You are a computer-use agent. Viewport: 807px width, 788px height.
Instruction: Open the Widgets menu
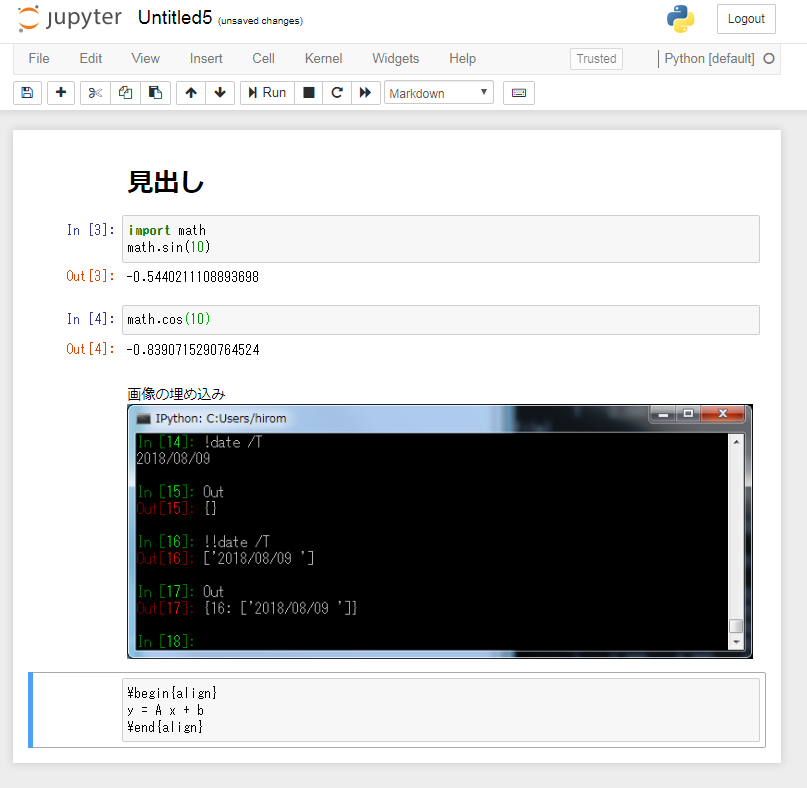(x=395, y=59)
